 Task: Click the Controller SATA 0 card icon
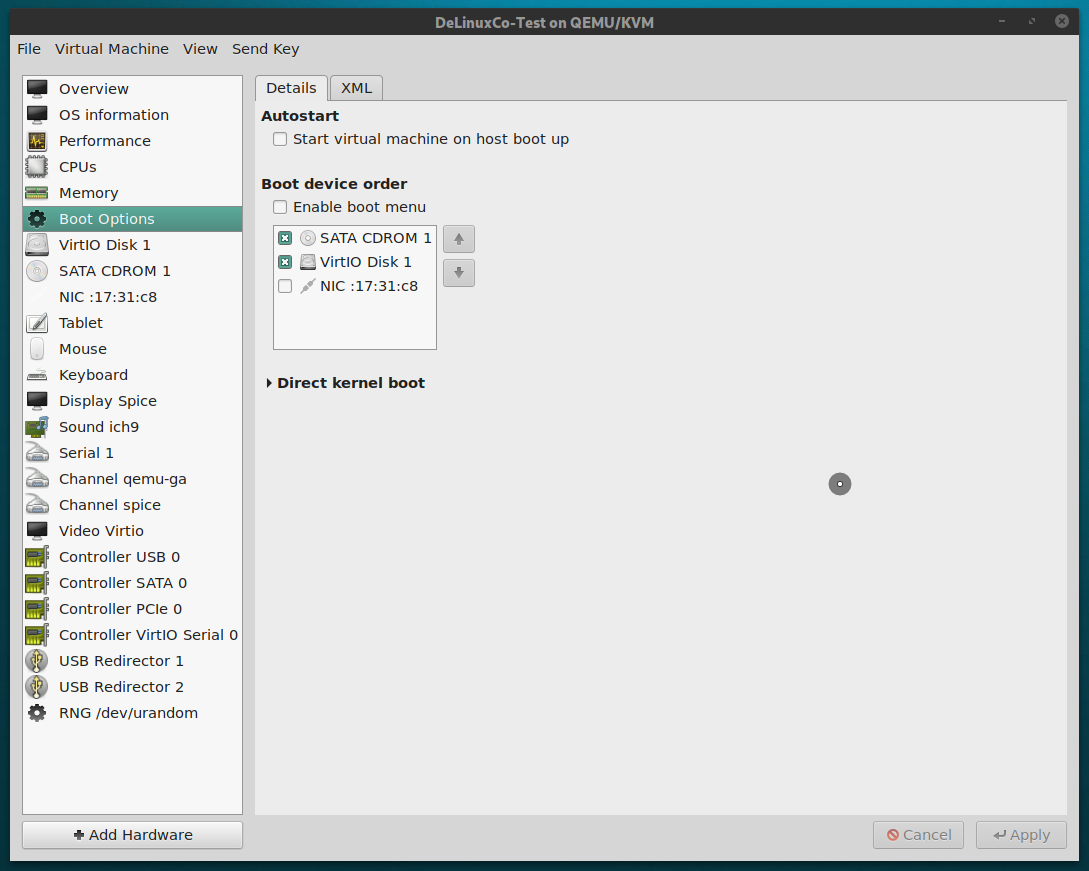point(37,583)
